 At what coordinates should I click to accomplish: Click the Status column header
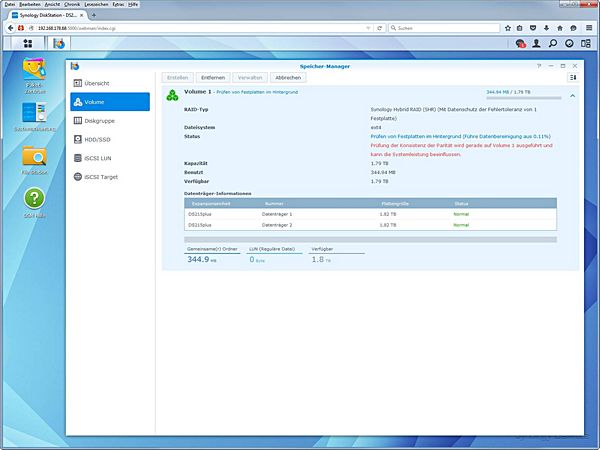461,204
